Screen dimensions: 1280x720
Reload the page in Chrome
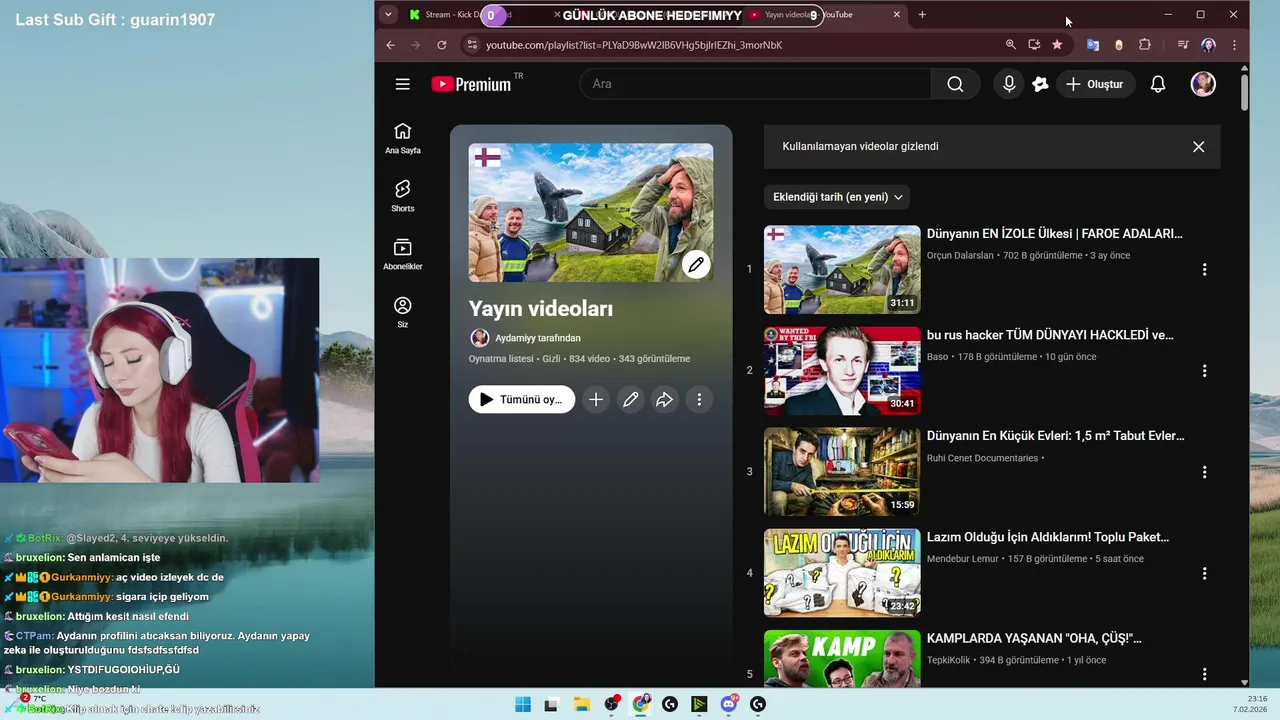coord(442,45)
